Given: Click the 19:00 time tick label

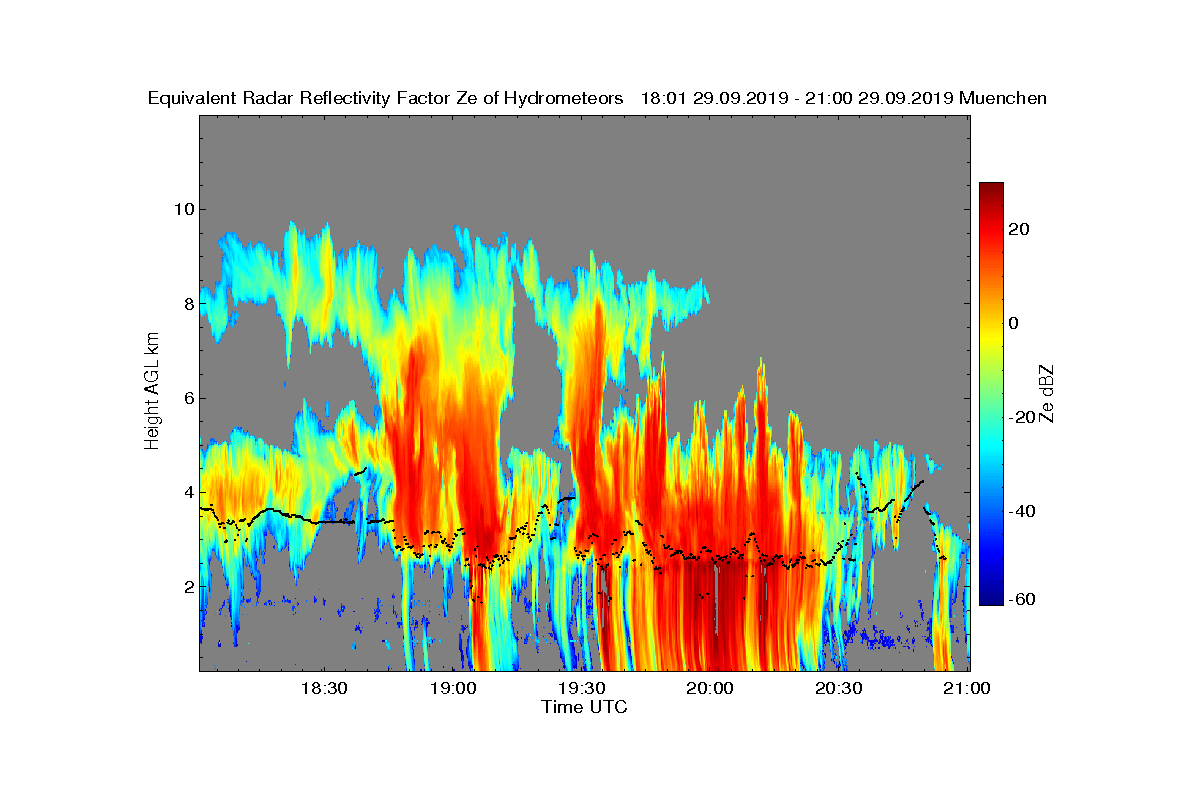Looking at the screenshot, I should pyautogui.click(x=452, y=688).
